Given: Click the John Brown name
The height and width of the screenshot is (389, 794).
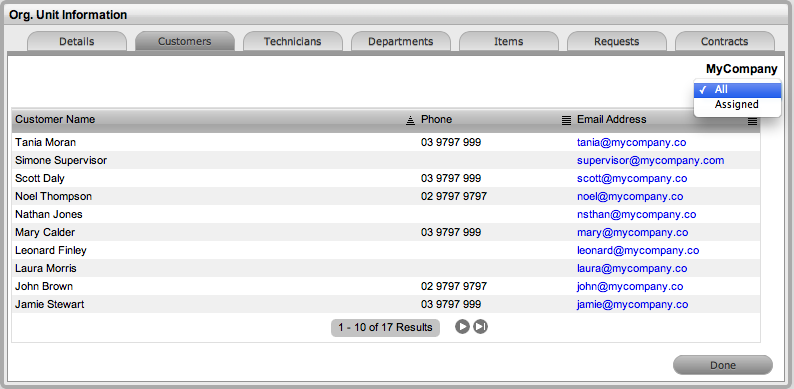Looking at the screenshot, I should point(44,287).
